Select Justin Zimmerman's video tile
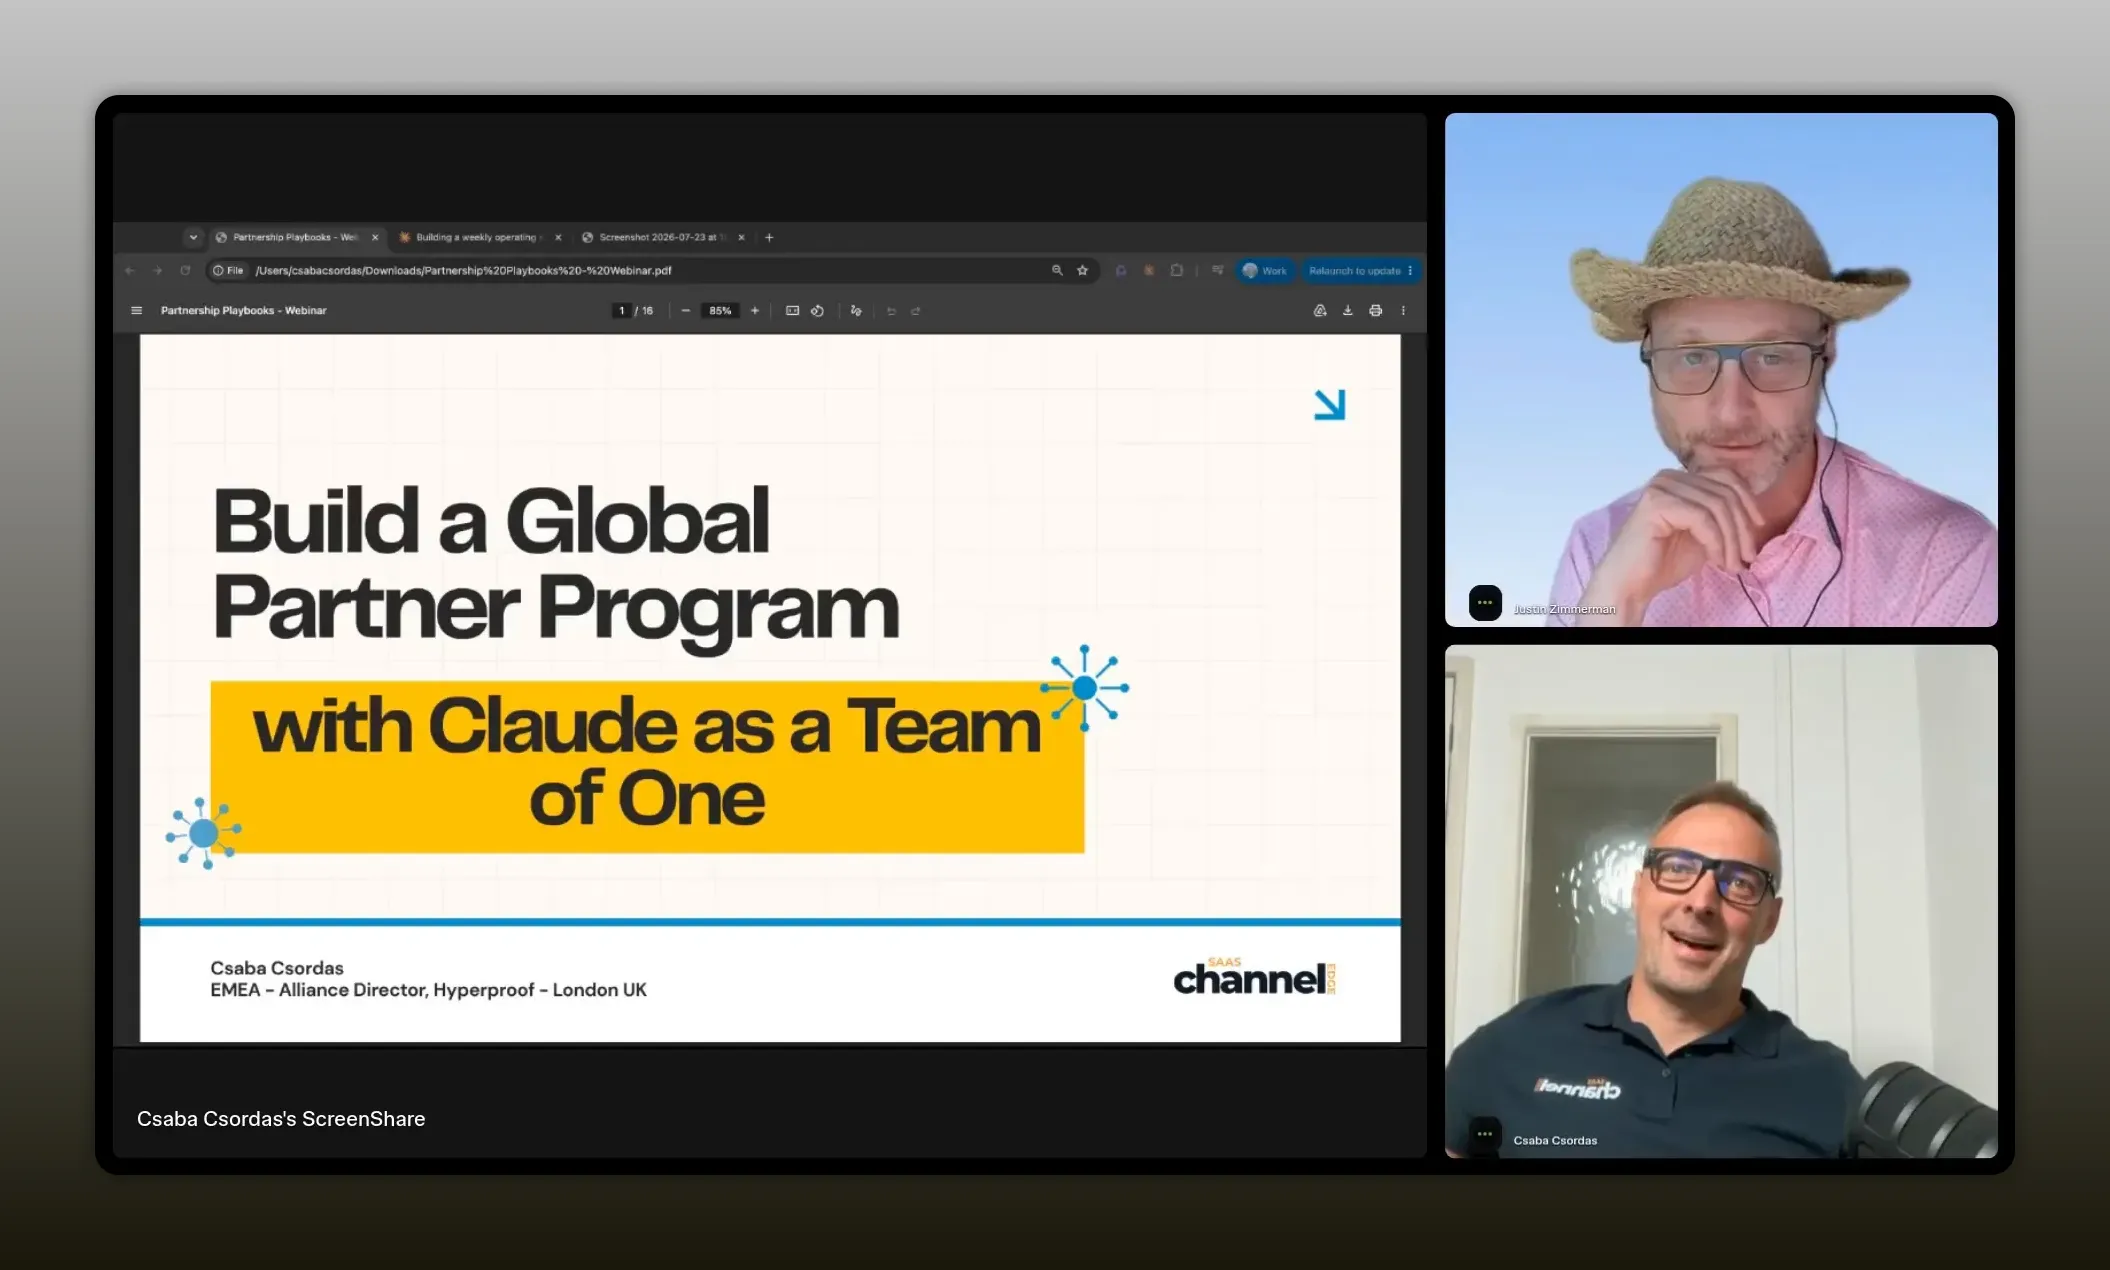This screenshot has height=1270, width=2110. 1721,370
